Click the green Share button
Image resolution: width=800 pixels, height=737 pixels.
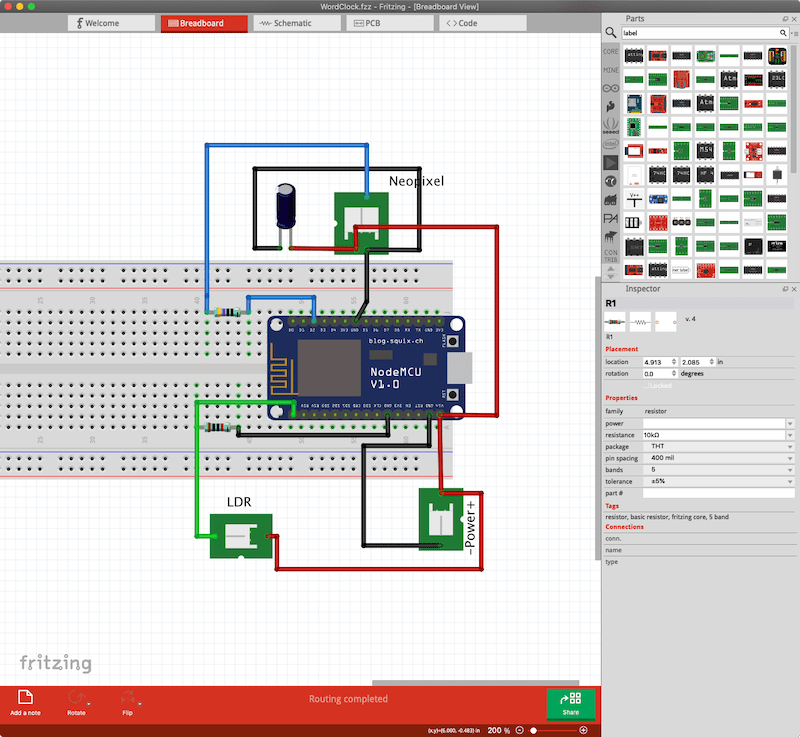point(570,704)
